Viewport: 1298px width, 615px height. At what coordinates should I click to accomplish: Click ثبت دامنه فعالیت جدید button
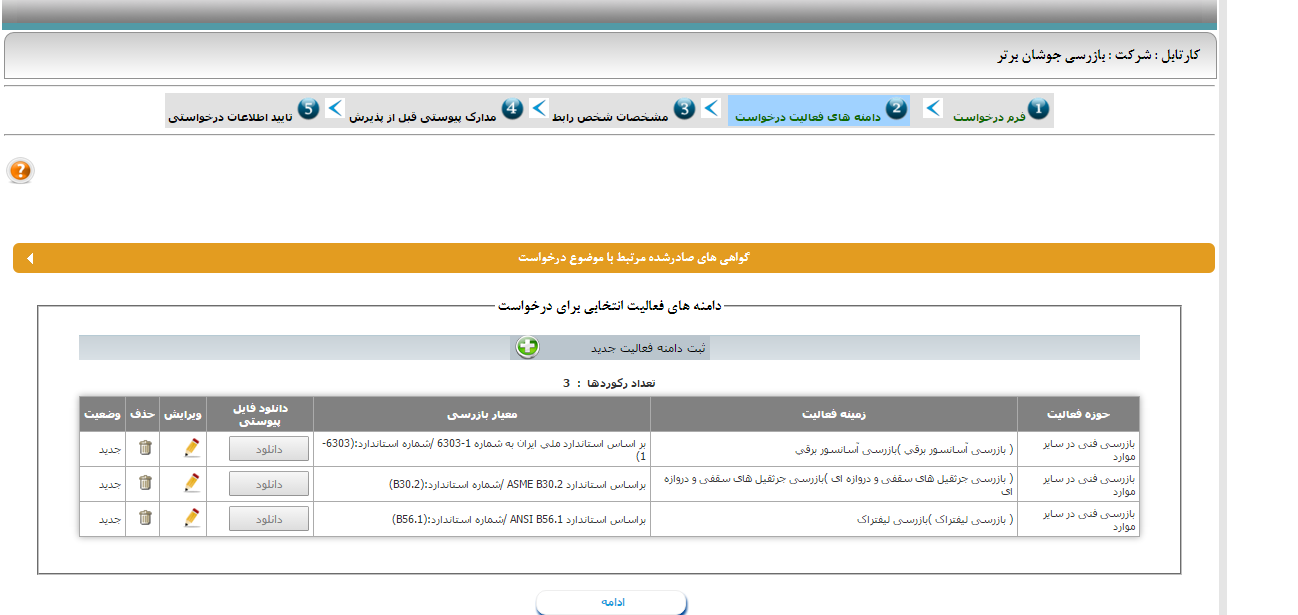coord(610,348)
